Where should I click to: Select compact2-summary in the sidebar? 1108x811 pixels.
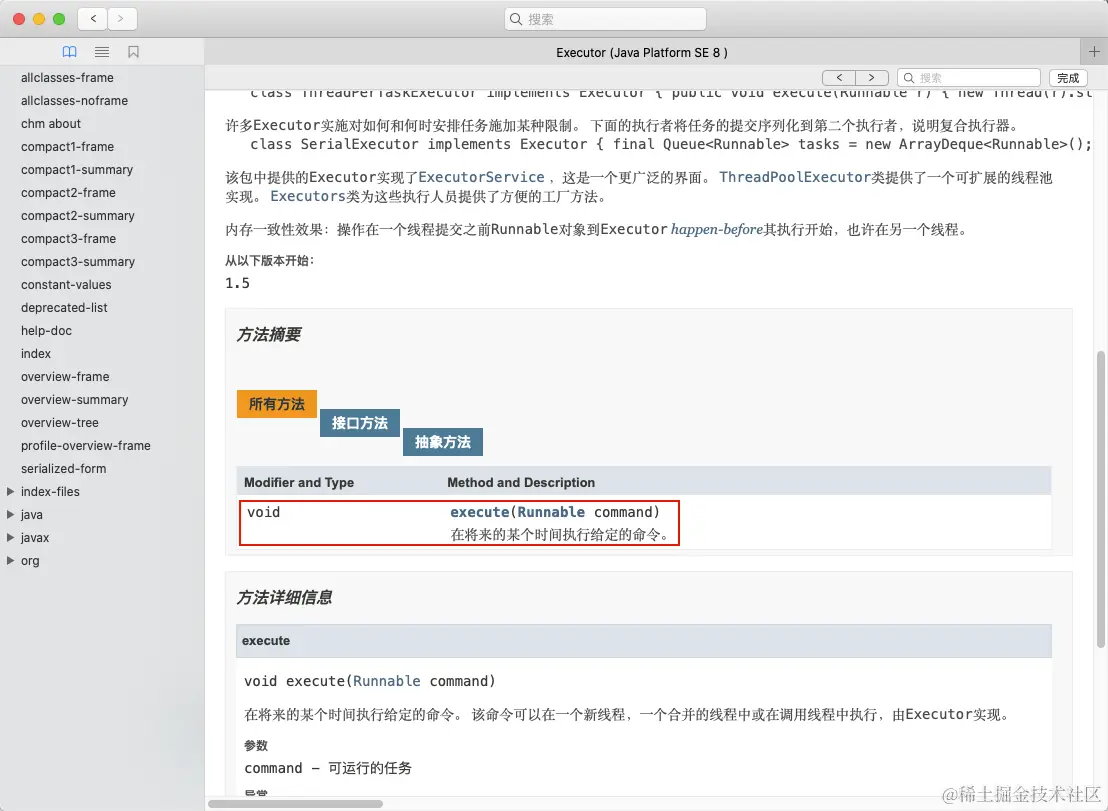pyautogui.click(x=78, y=215)
